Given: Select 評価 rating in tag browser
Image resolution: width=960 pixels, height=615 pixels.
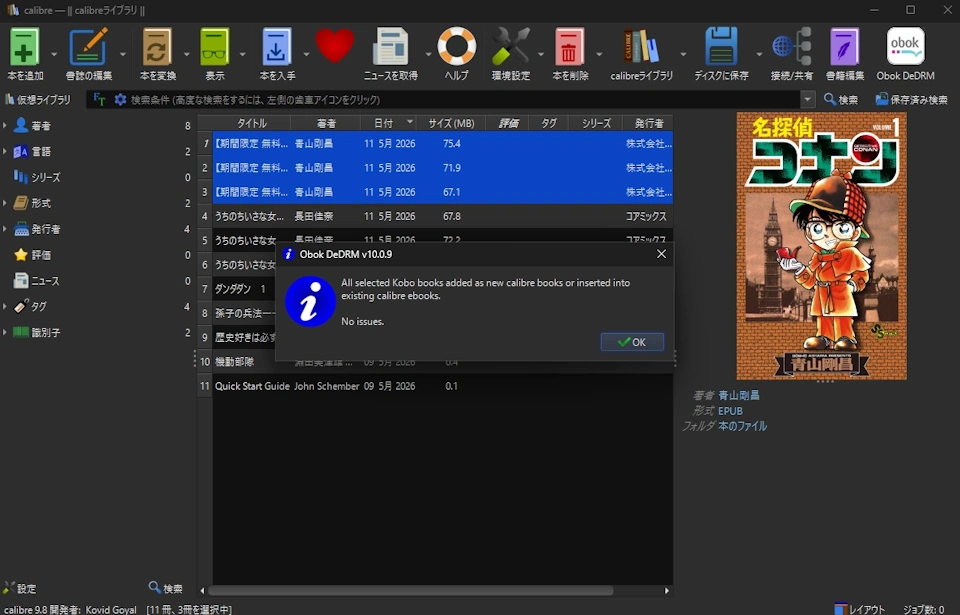Looking at the screenshot, I should pos(41,255).
